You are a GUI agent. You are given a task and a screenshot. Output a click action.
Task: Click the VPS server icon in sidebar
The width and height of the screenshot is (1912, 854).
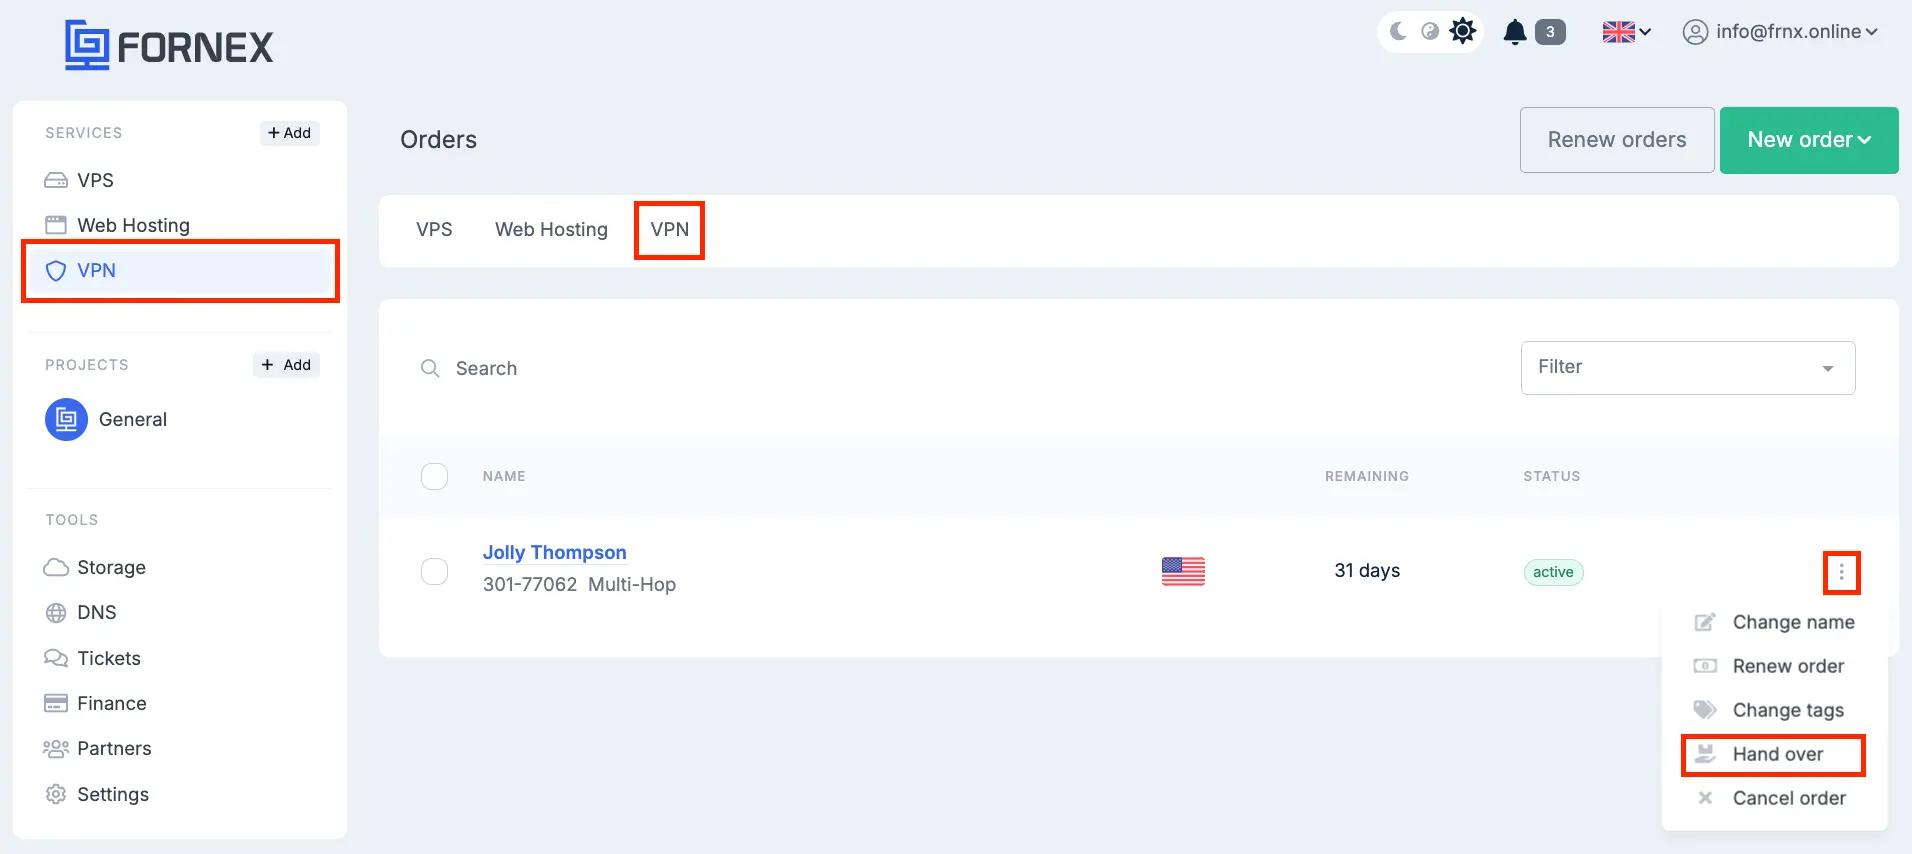(56, 181)
